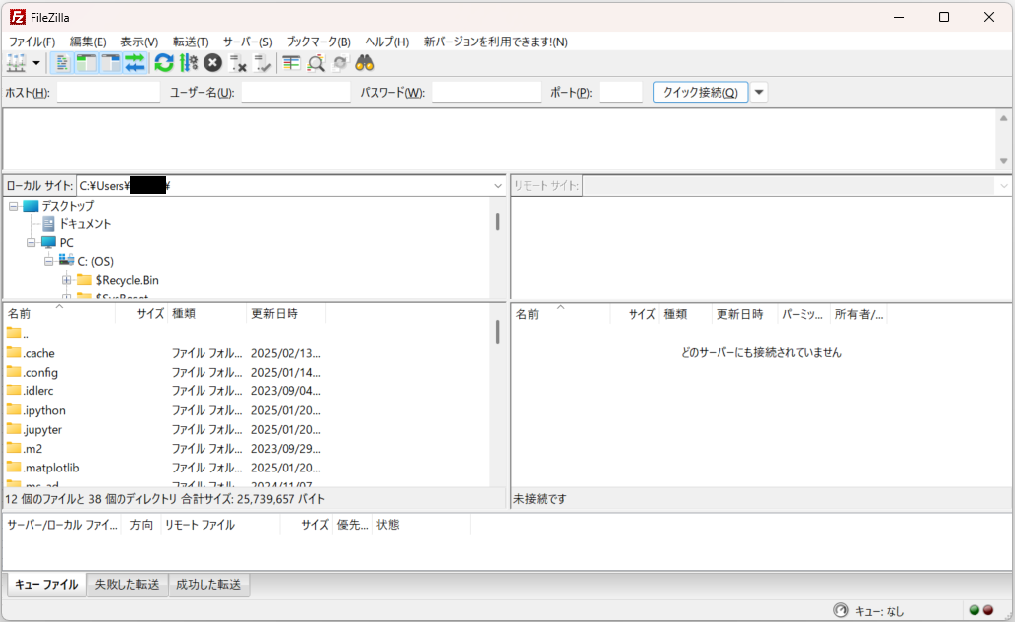Select the .m2 folder
This screenshot has width=1015, height=622.
pos(32,449)
